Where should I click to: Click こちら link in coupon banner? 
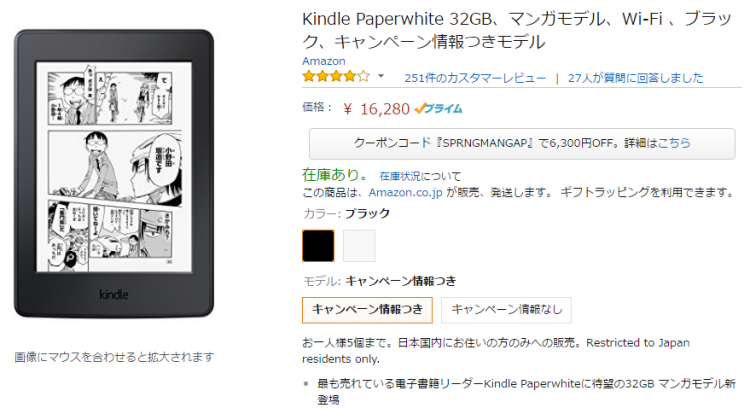tap(674, 143)
